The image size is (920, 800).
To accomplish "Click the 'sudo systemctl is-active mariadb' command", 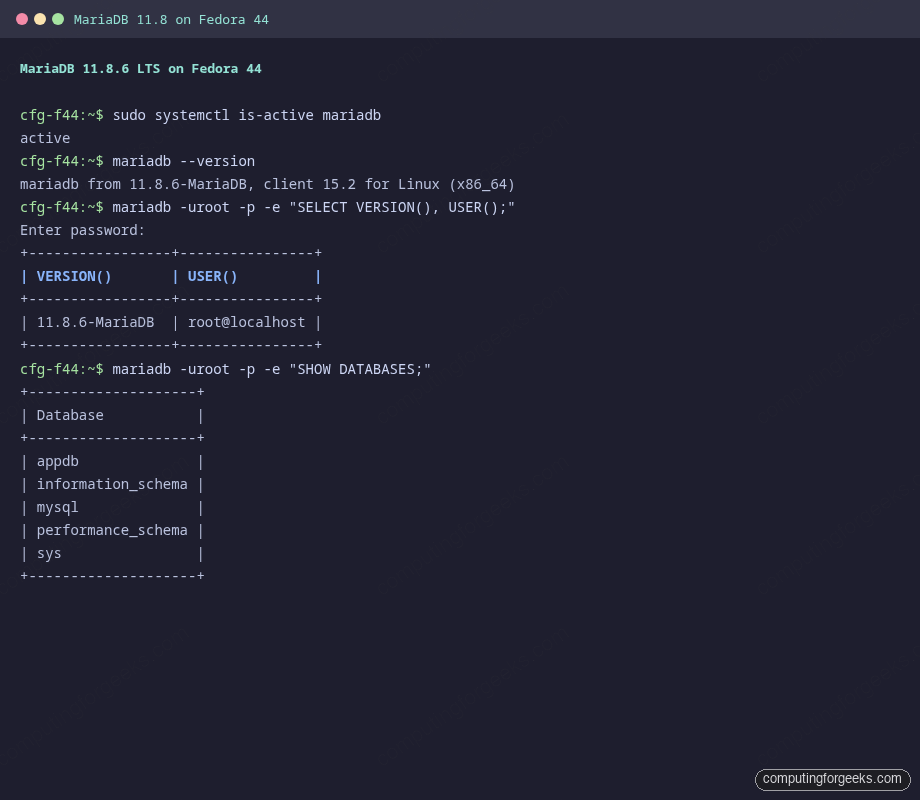I will (x=246, y=115).
